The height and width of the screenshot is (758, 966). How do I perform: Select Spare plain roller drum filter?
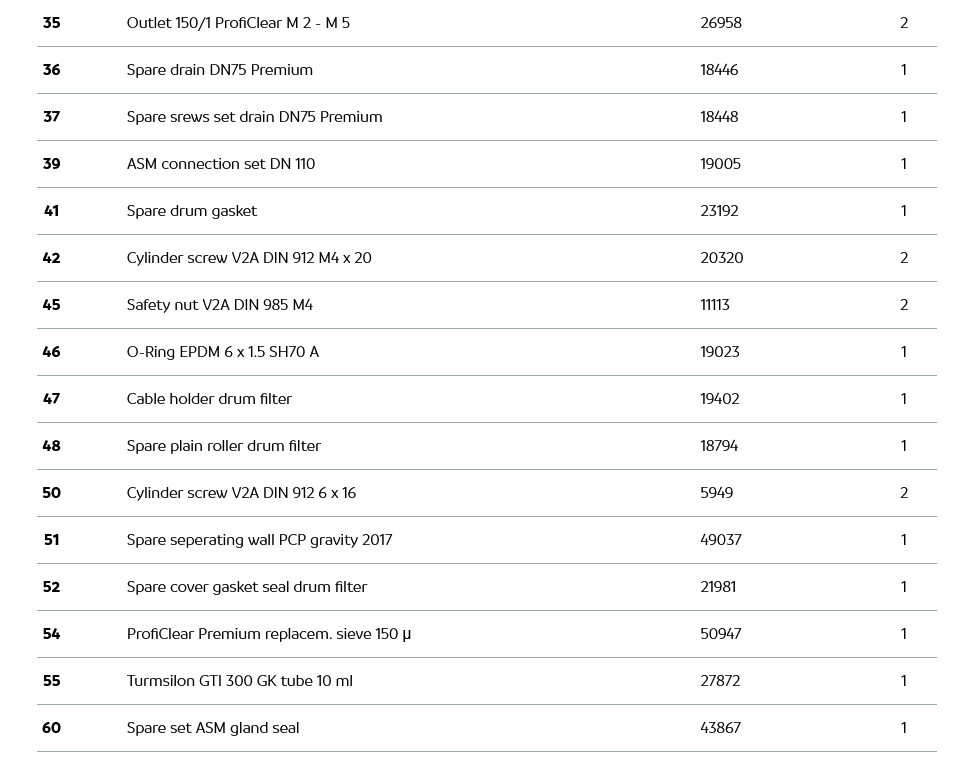pyautogui.click(x=223, y=446)
